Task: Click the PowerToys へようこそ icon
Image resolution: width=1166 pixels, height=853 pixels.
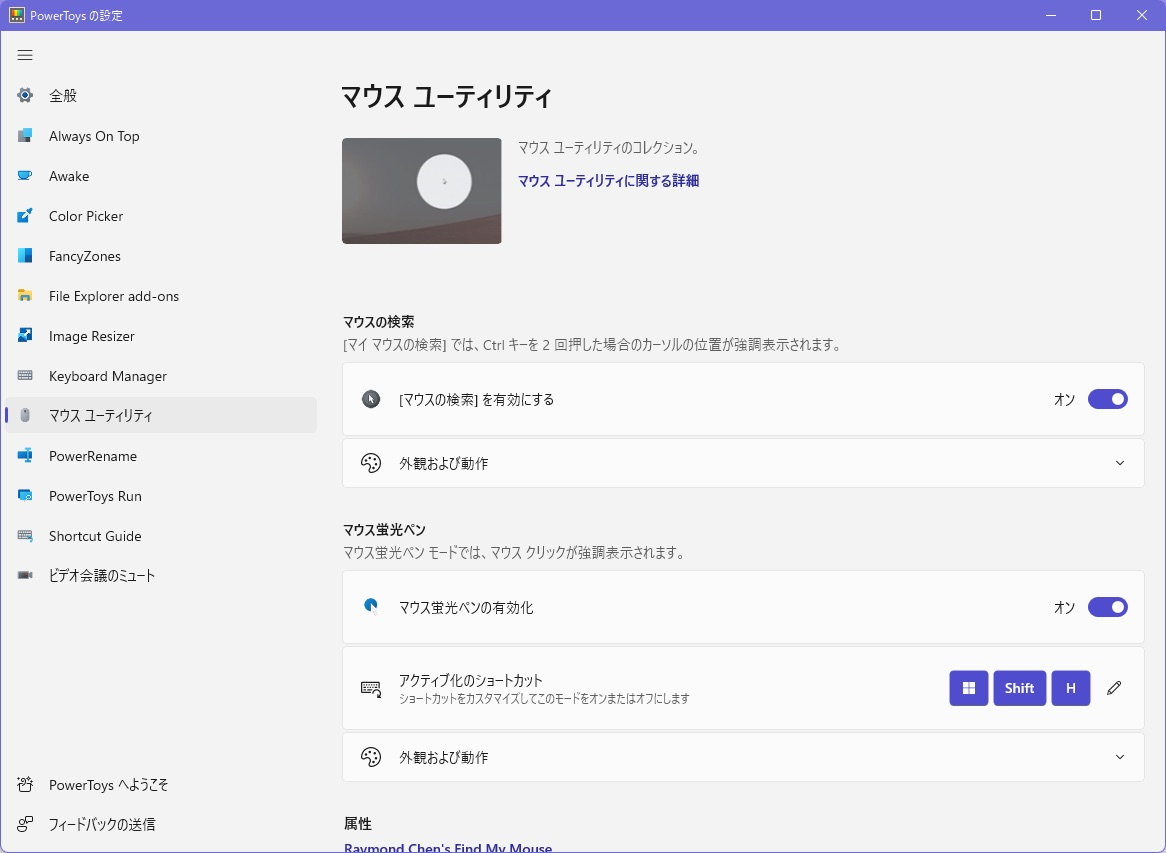Action: pos(25,785)
